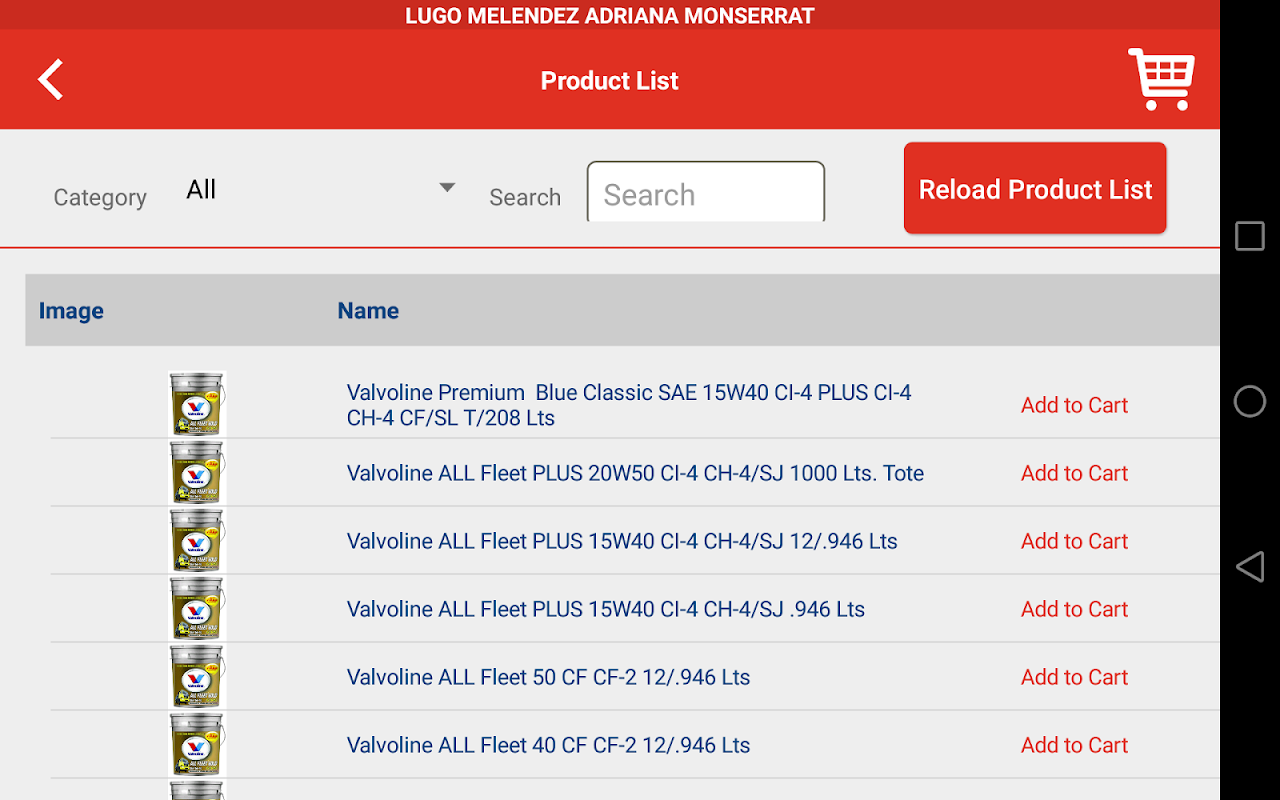Open thumbnail of ALL Fleet PLUS 15W40 SJ .946 Lts
1280x800 pixels.
197,609
